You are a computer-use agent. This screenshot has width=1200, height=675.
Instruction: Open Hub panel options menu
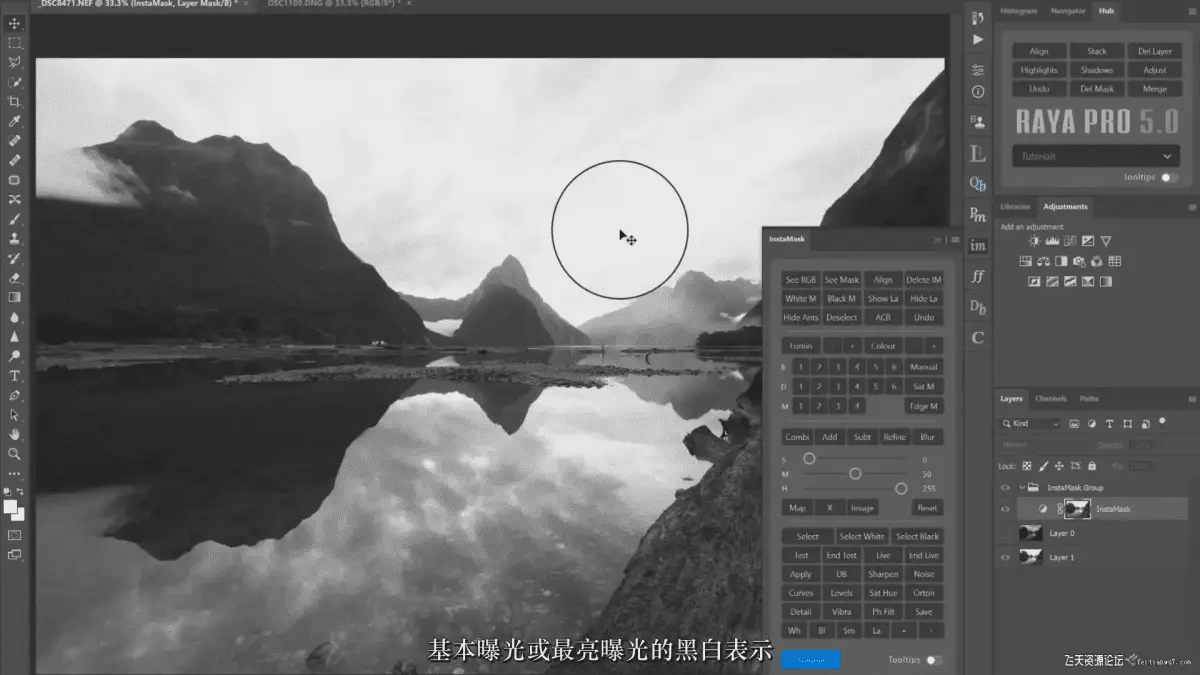point(1192,12)
